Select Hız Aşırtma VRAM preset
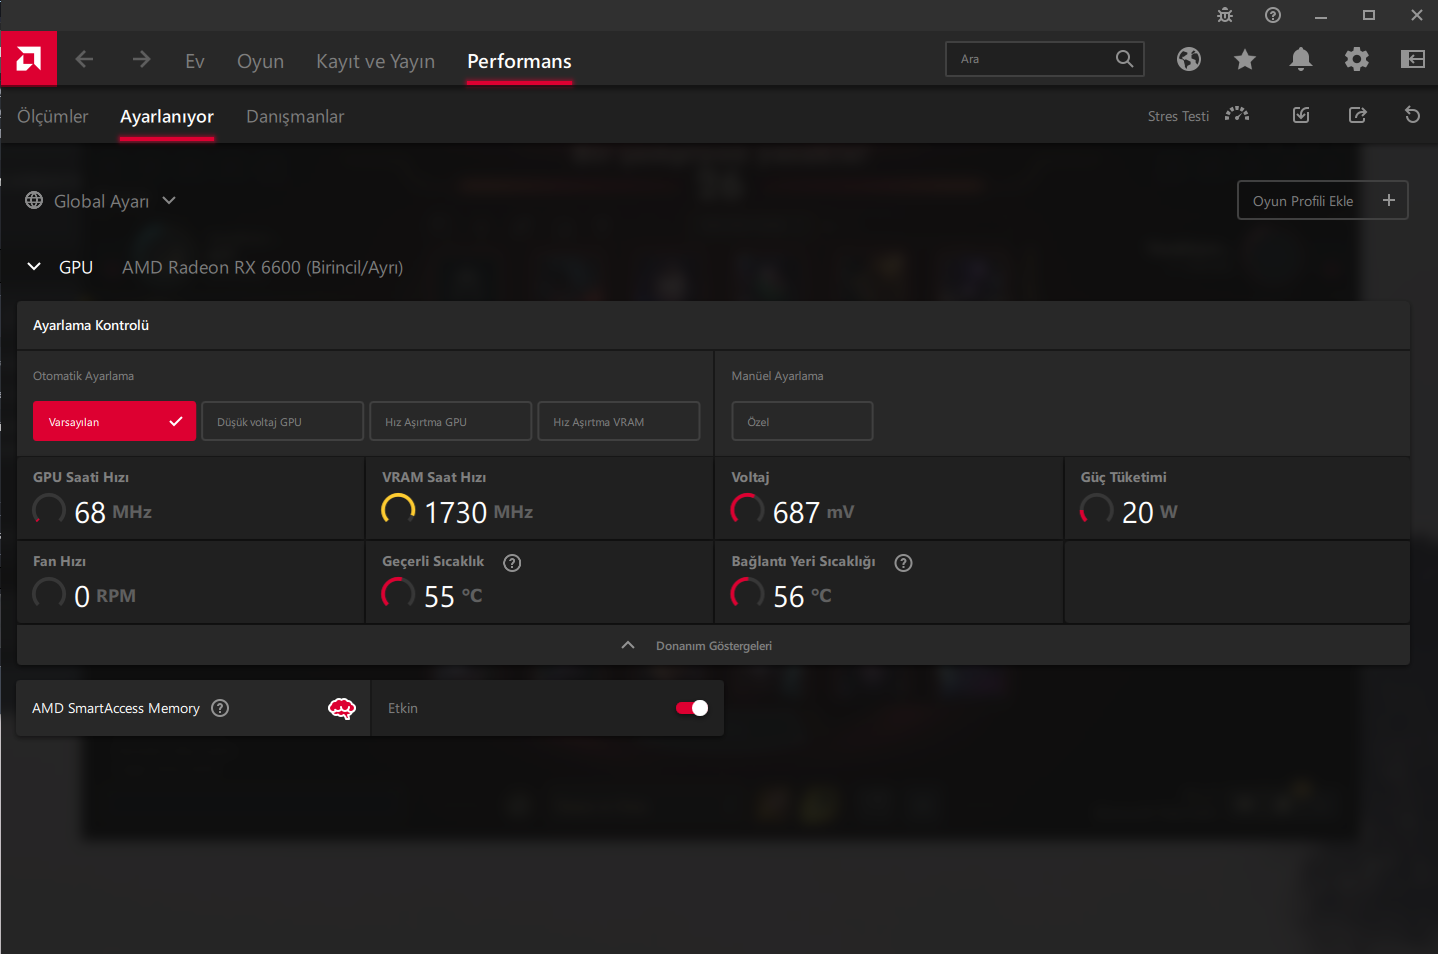 [619, 421]
